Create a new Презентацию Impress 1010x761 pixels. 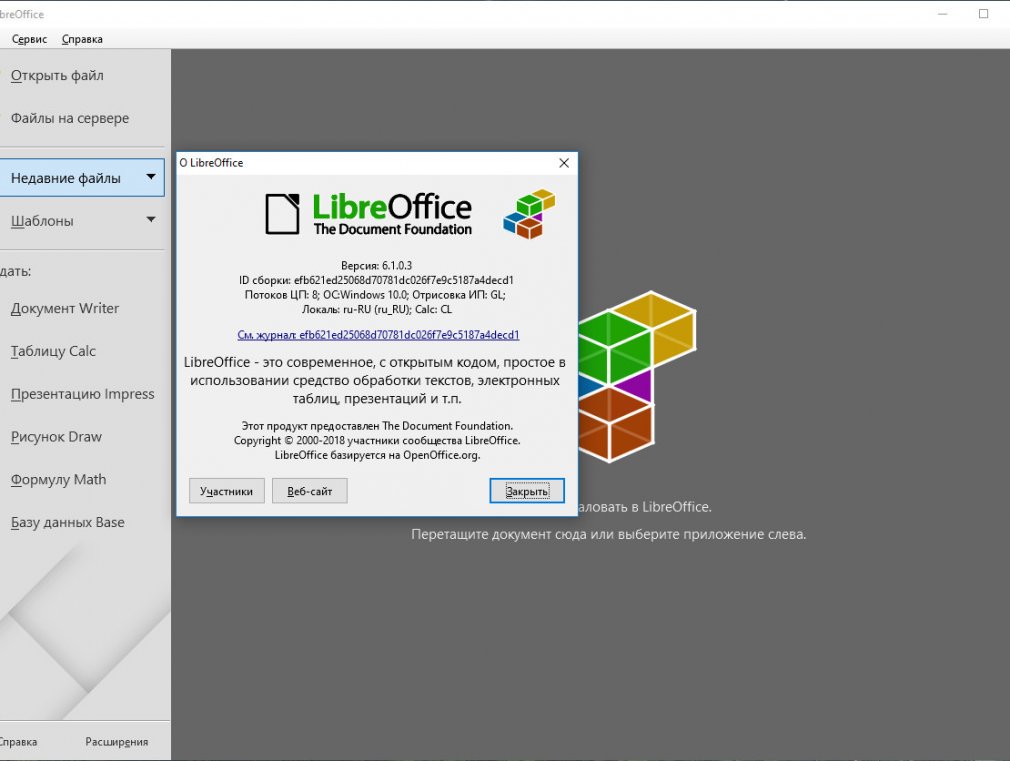click(82, 394)
